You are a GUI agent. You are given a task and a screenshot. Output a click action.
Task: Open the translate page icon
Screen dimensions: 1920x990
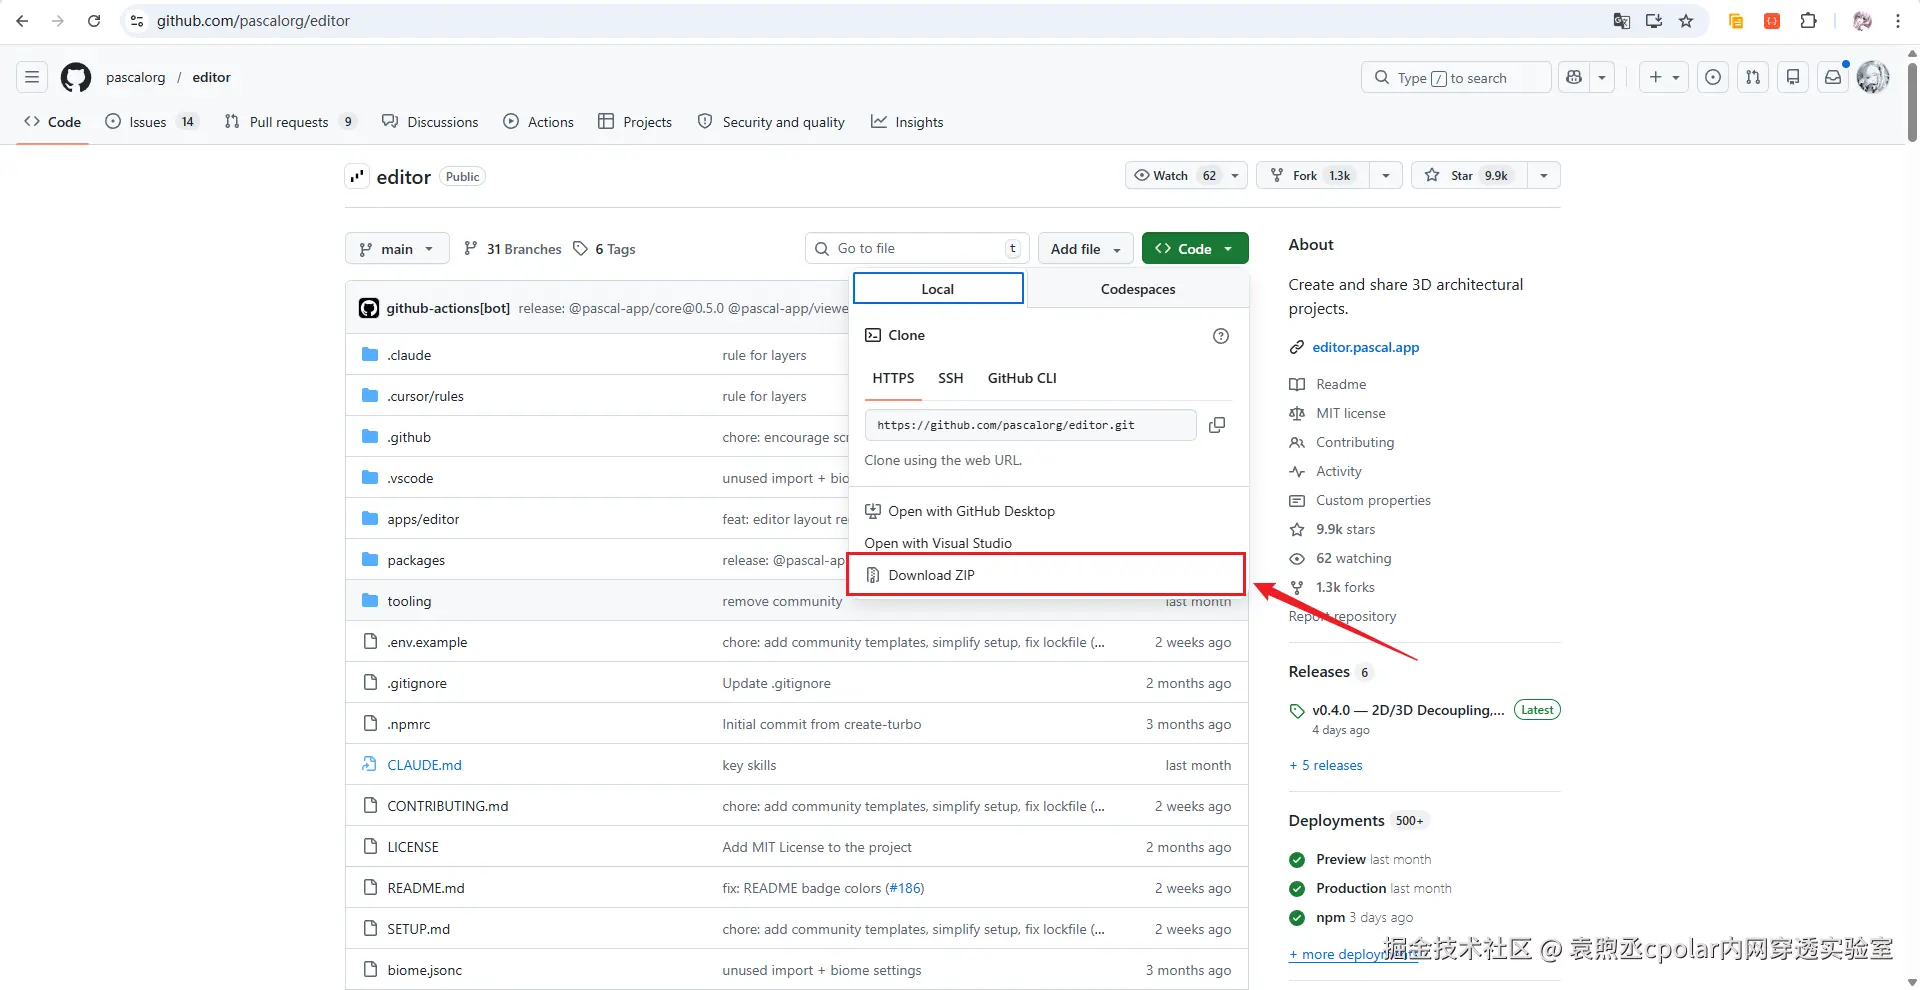click(1622, 21)
